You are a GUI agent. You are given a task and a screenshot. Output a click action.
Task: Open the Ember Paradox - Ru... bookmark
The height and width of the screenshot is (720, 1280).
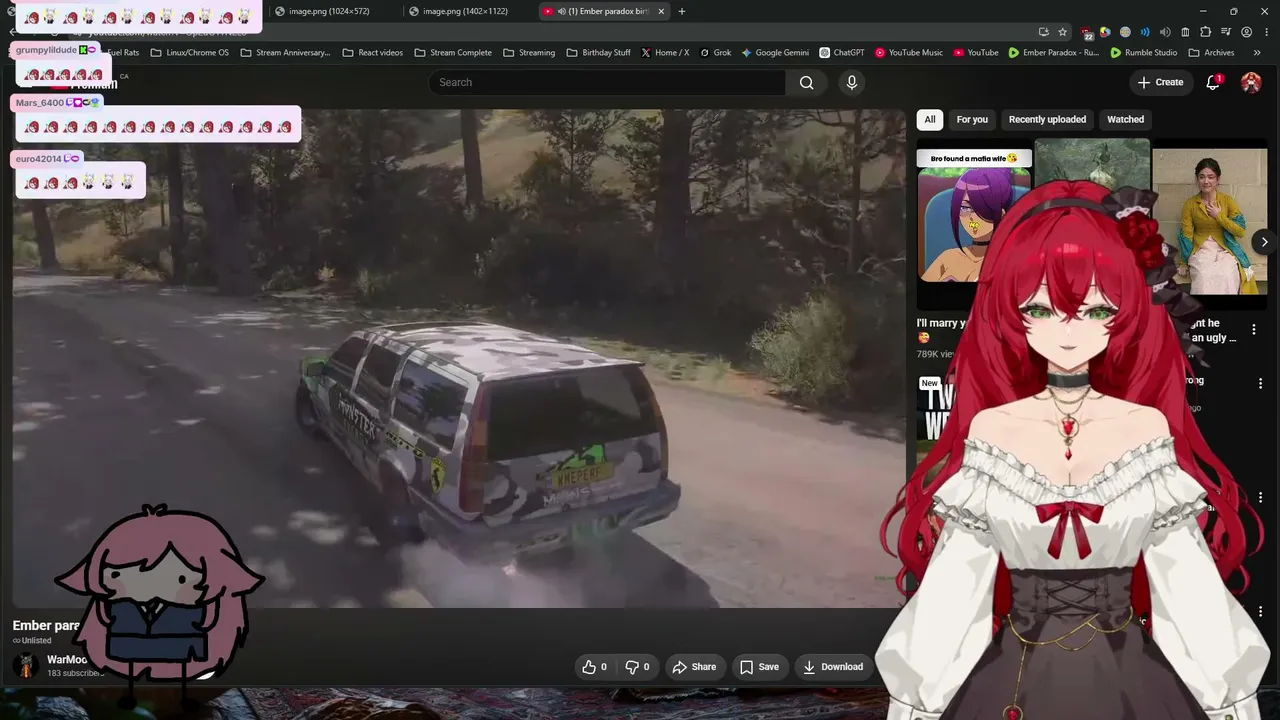1054,52
